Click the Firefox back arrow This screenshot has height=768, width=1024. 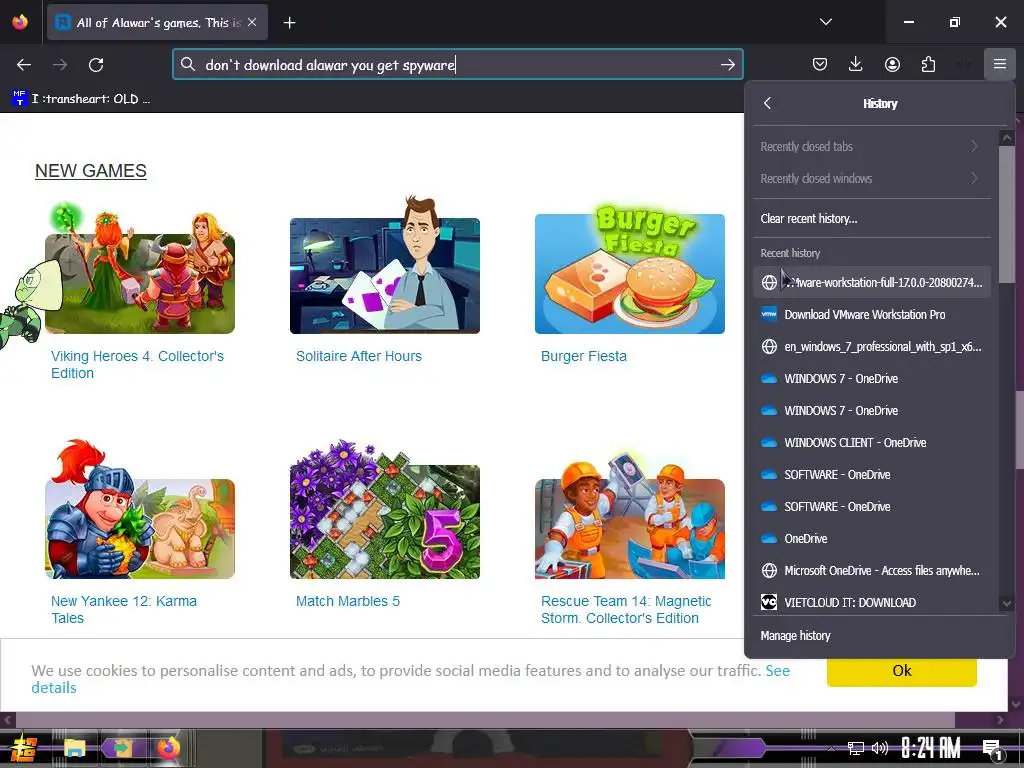click(x=24, y=65)
